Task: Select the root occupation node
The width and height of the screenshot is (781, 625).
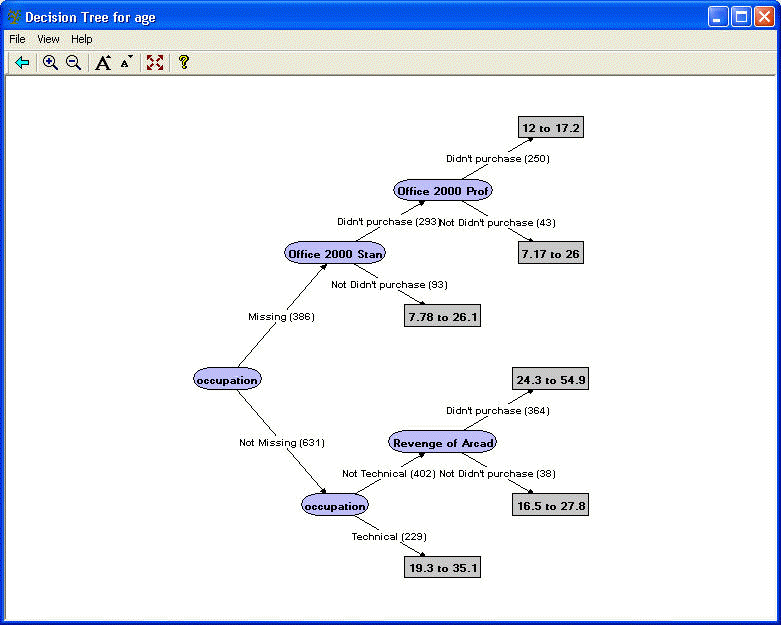Action: pyautogui.click(x=228, y=380)
